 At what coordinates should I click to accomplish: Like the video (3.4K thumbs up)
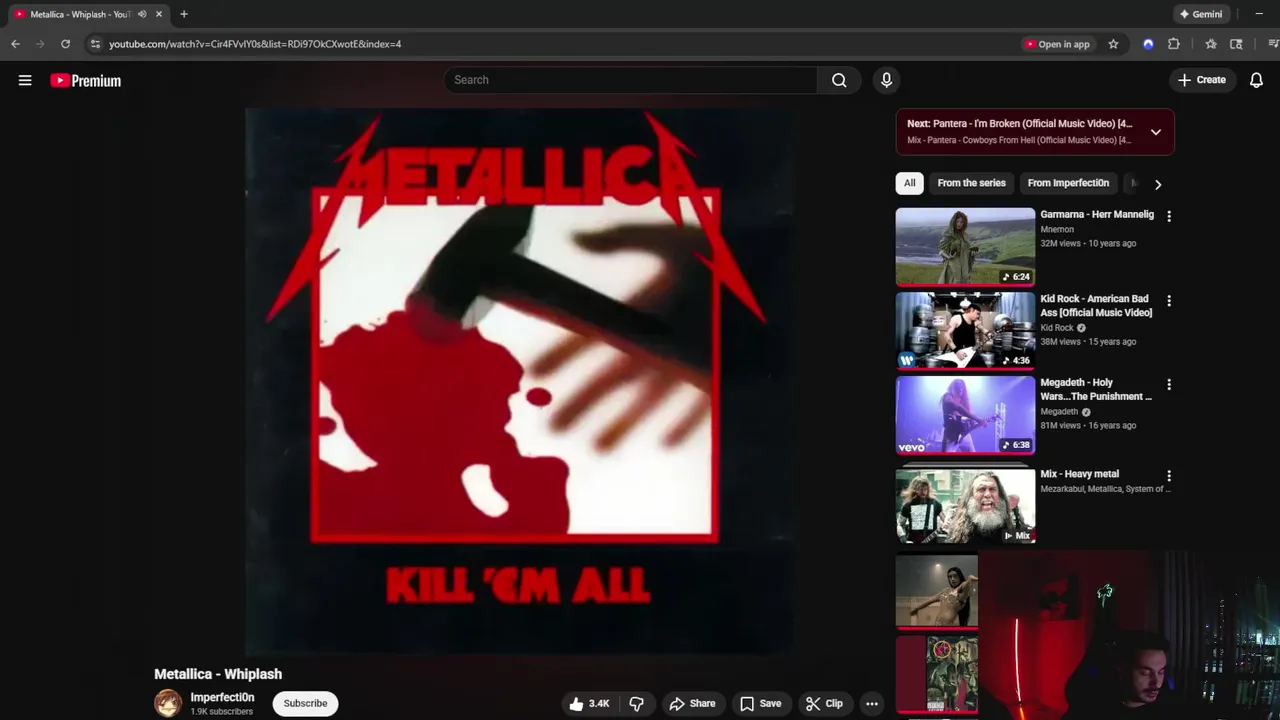[590, 703]
